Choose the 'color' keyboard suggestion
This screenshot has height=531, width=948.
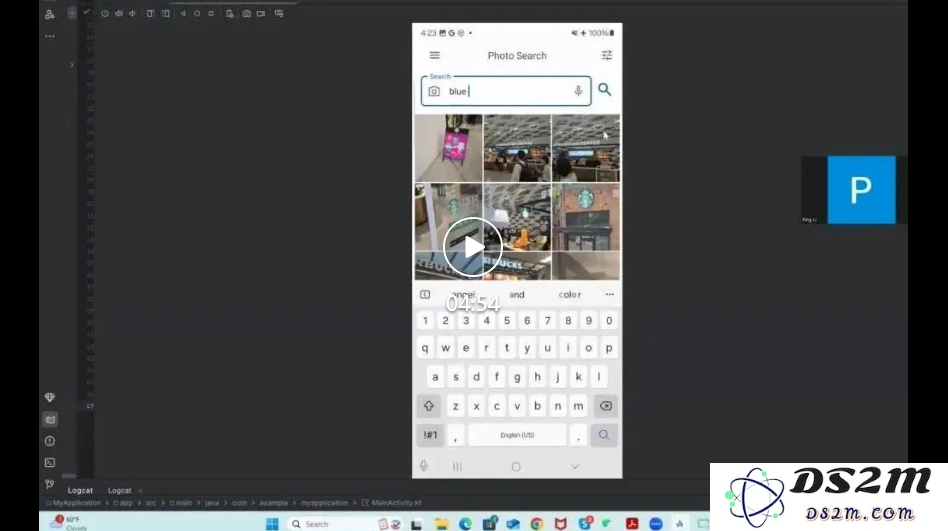click(570, 295)
